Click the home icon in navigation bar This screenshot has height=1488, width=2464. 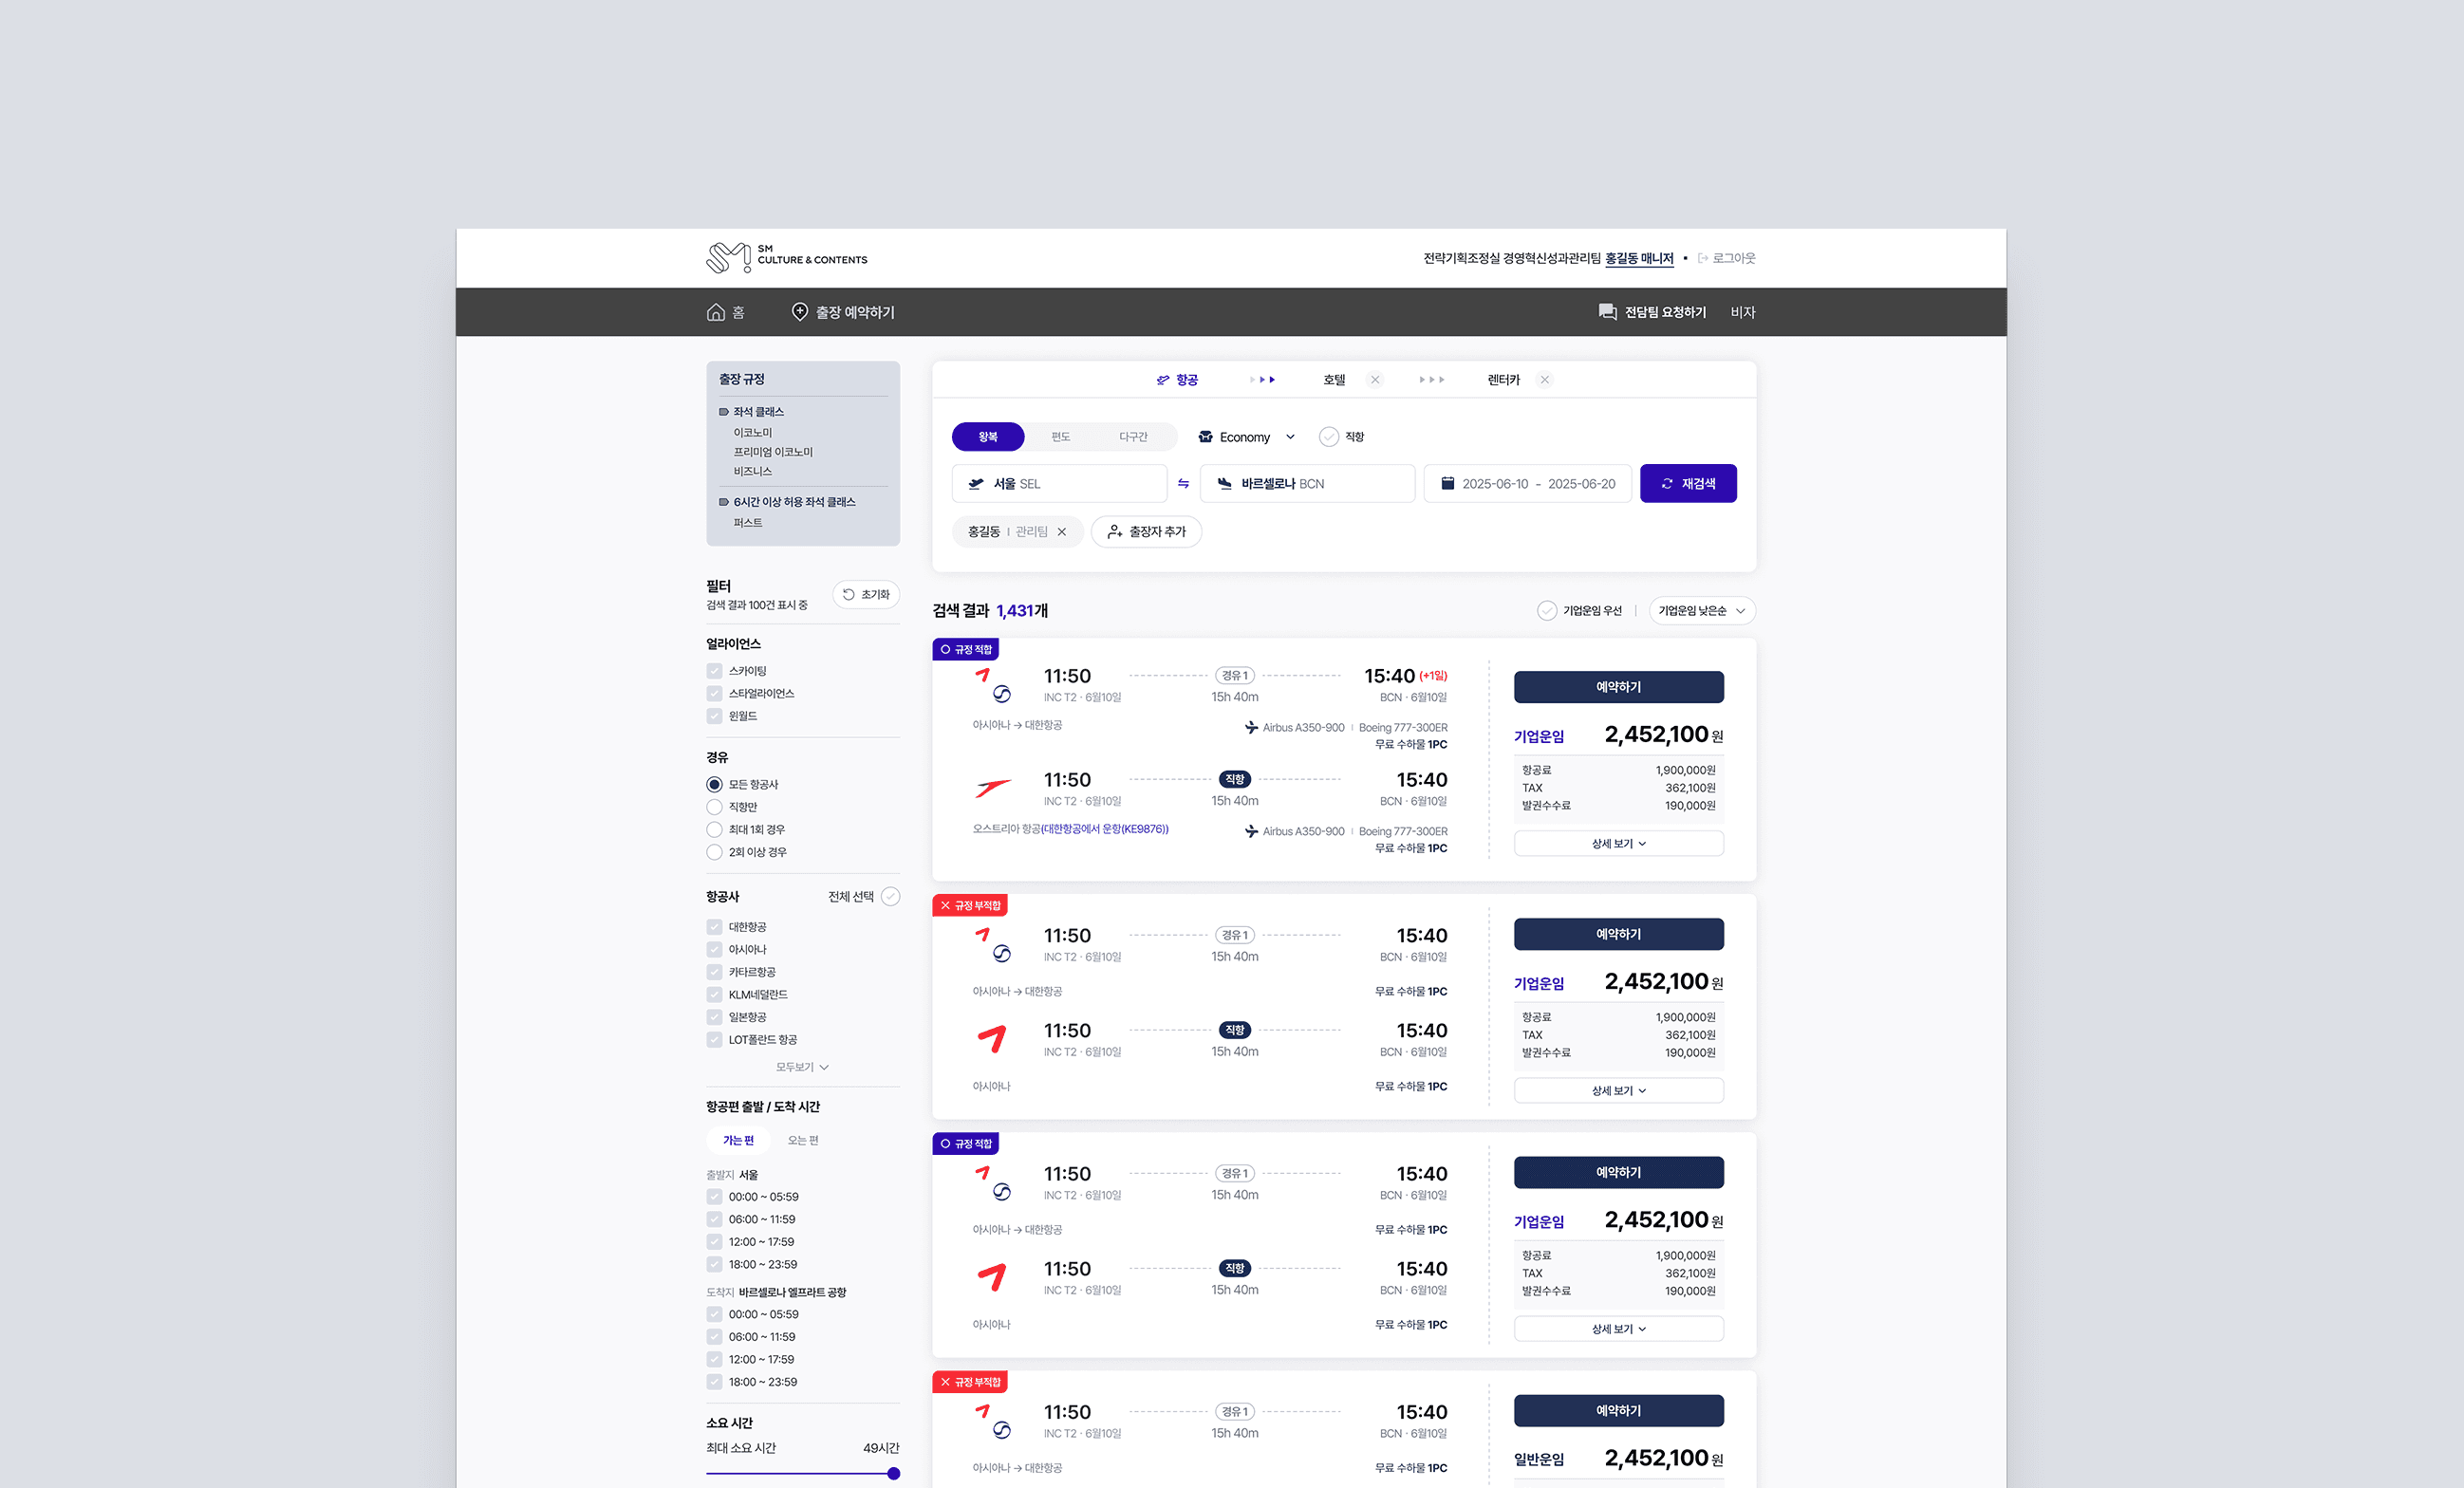coord(715,312)
